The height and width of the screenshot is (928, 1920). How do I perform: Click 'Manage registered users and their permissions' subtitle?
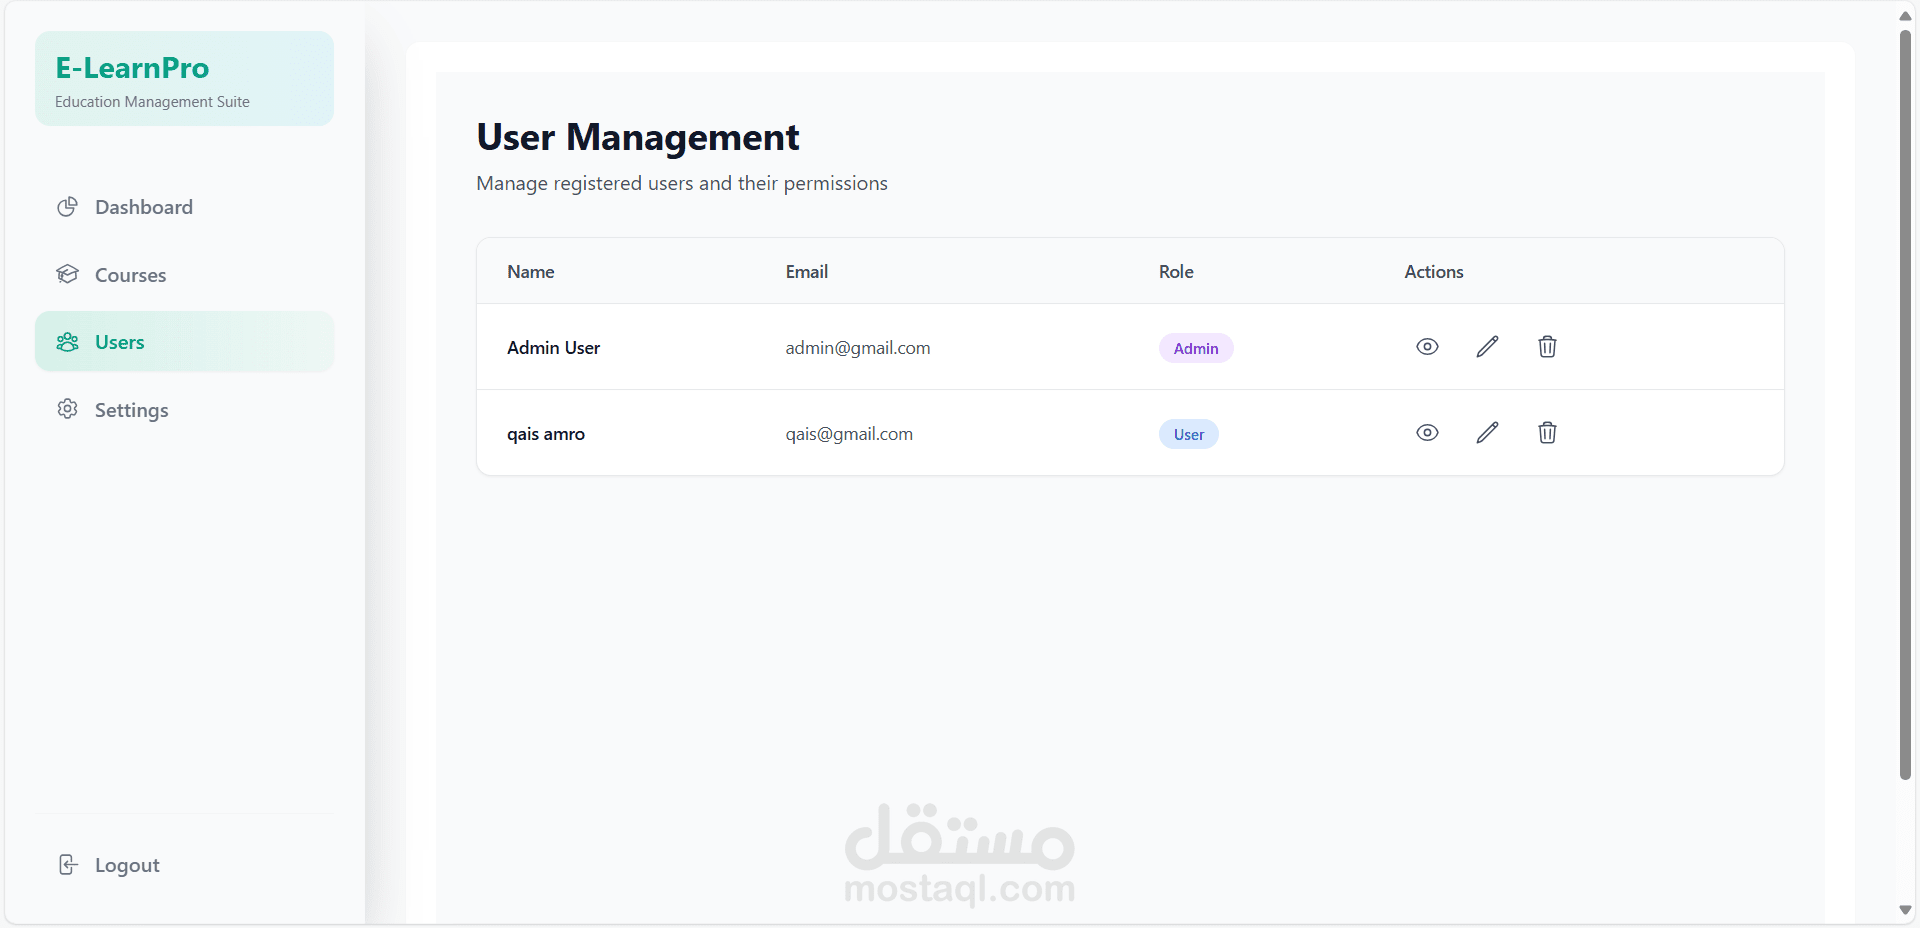(x=682, y=183)
